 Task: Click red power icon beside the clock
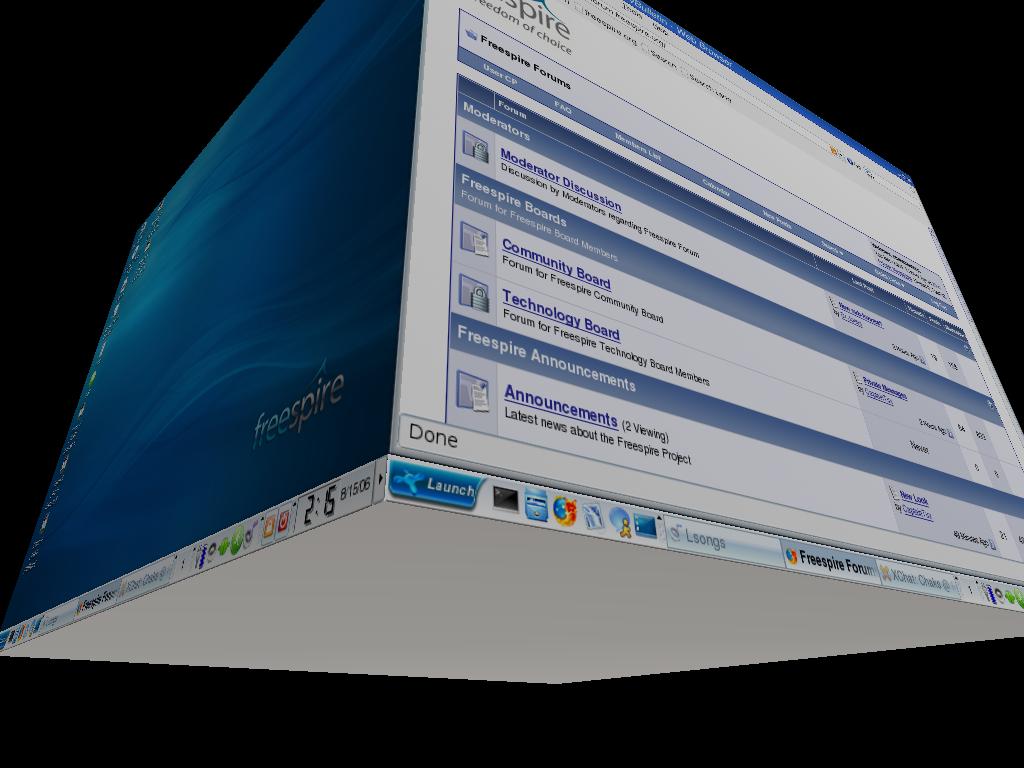click(283, 522)
